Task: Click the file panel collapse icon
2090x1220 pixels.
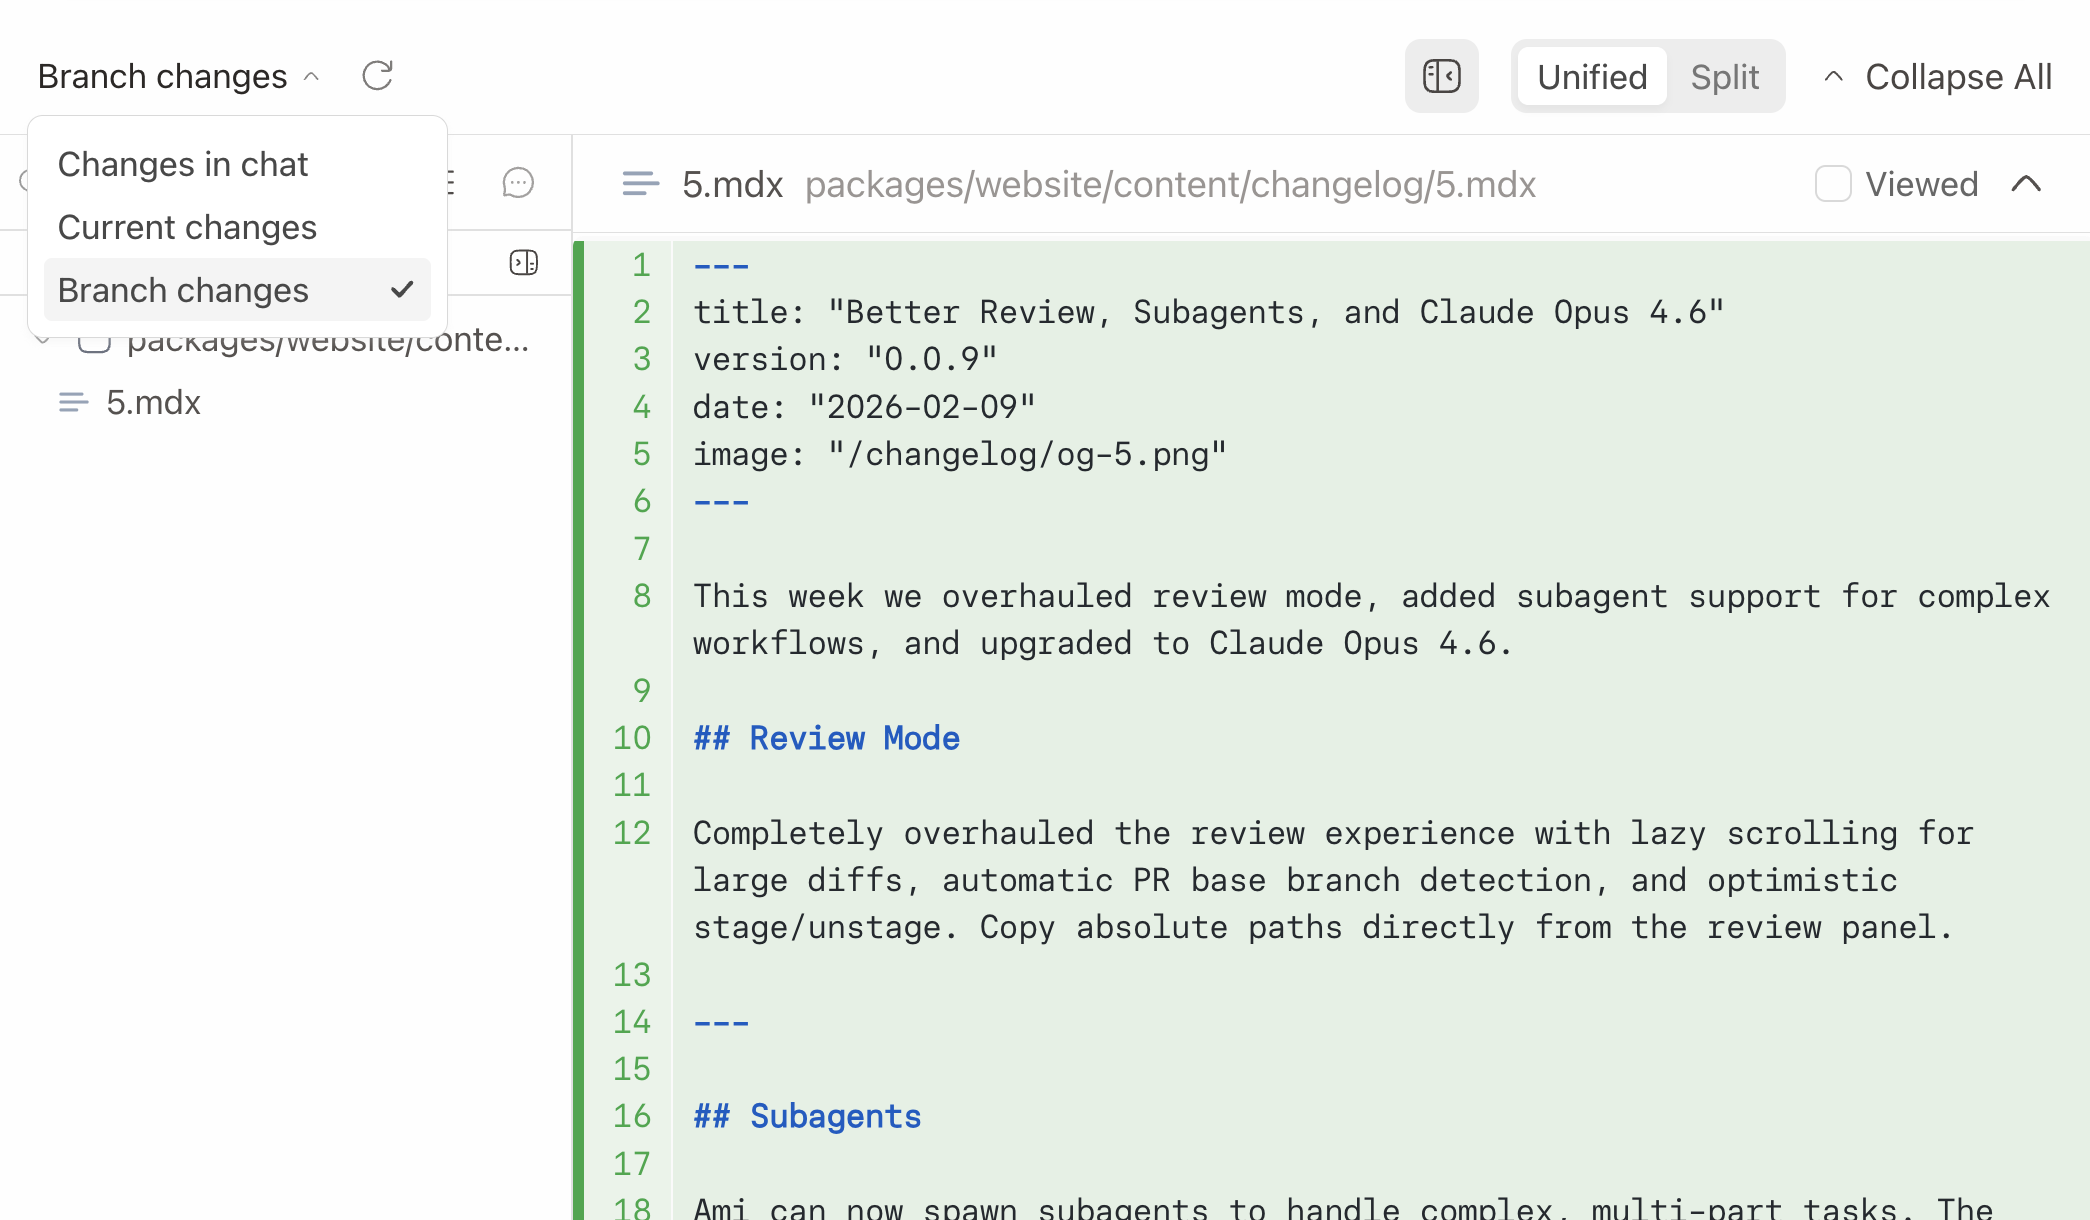Action: [523, 263]
